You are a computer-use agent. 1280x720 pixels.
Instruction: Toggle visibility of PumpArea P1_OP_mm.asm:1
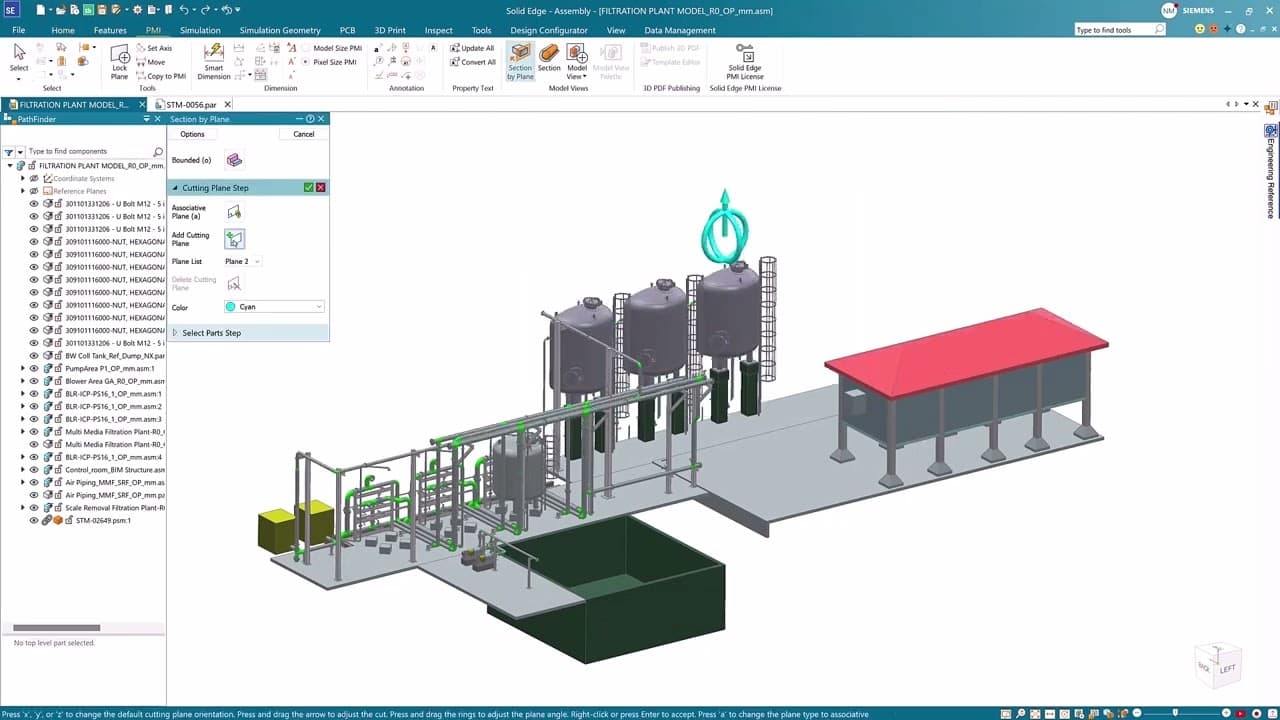tap(34, 368)
